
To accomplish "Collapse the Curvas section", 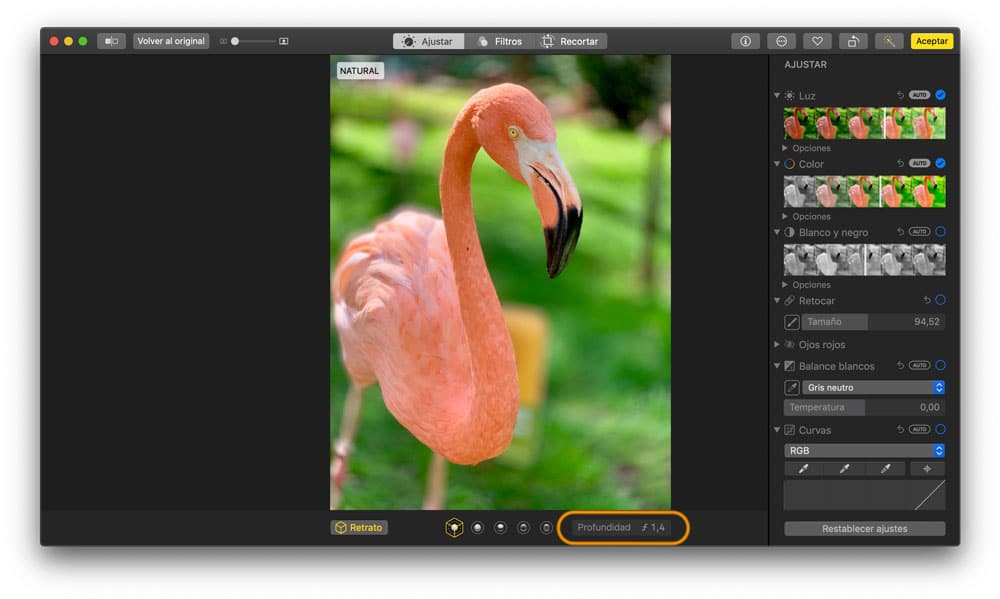I will point(777,430).
